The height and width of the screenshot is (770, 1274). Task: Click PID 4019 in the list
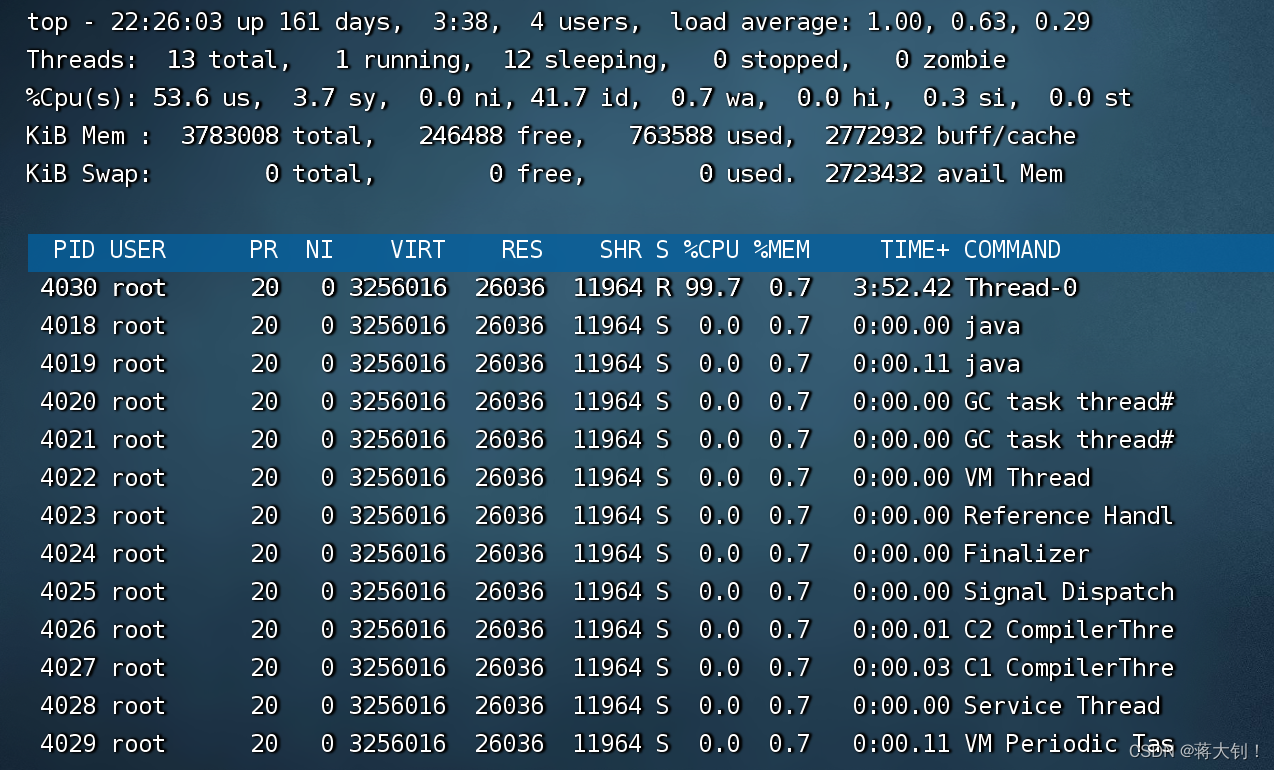69,364
